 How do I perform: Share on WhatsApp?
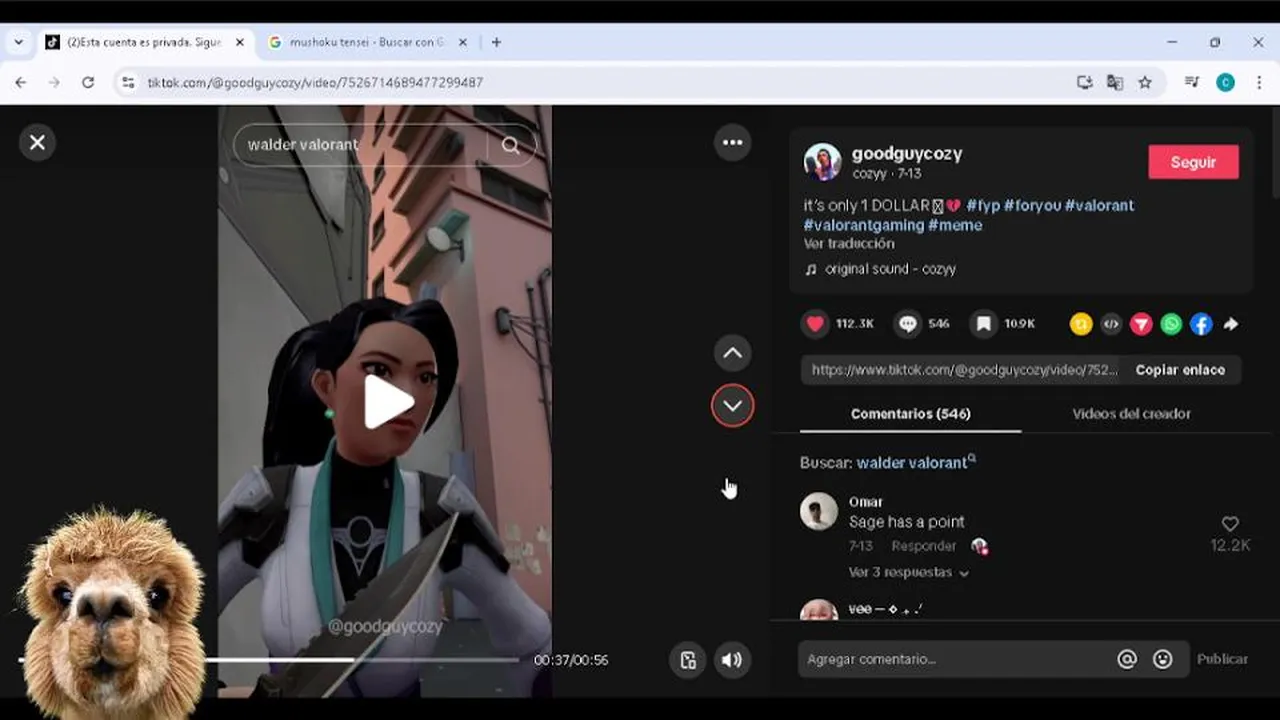1171,324
